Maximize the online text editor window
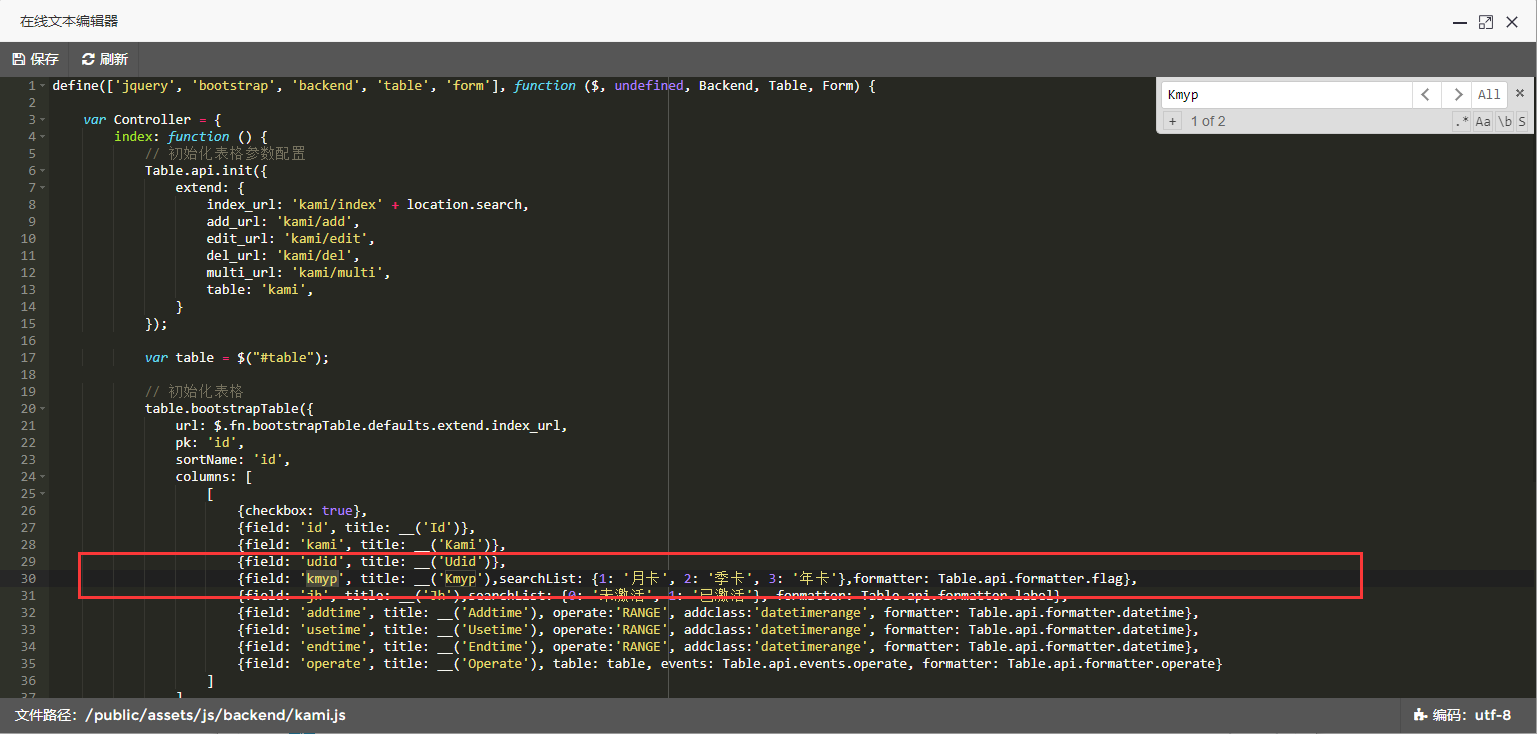This screenshot has width=1537, height=734. [1486, 22]
